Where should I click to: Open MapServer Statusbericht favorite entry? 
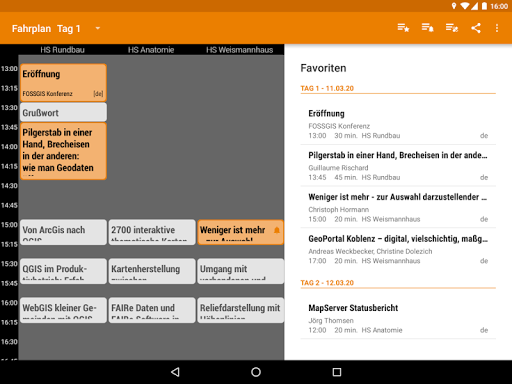(x=398, y=318)
